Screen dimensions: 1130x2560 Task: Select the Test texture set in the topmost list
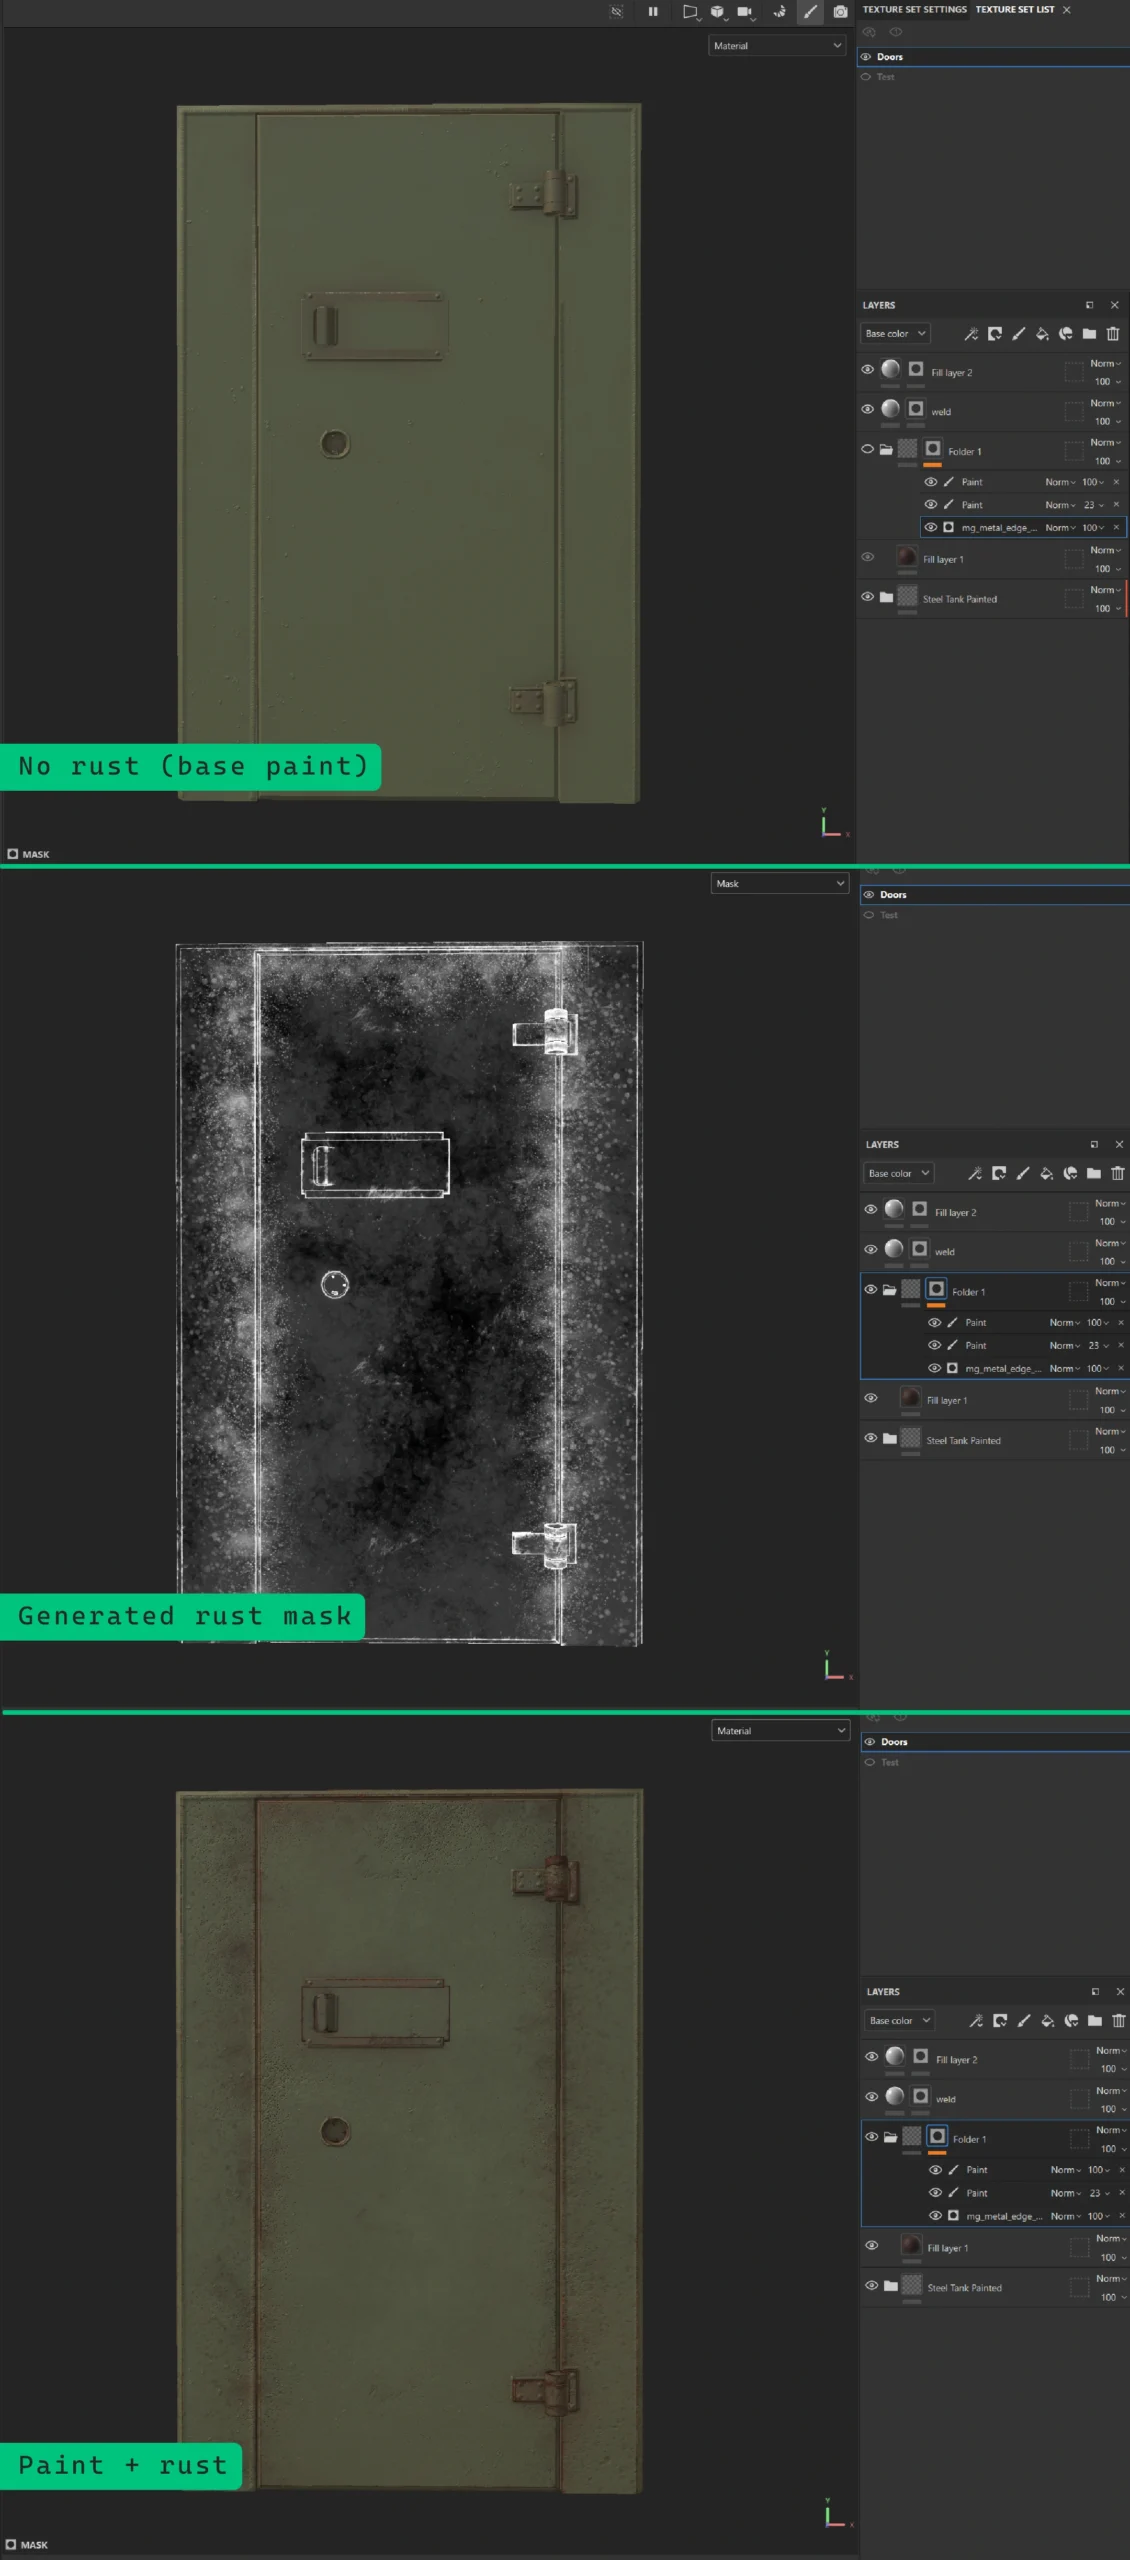[886, 77]
